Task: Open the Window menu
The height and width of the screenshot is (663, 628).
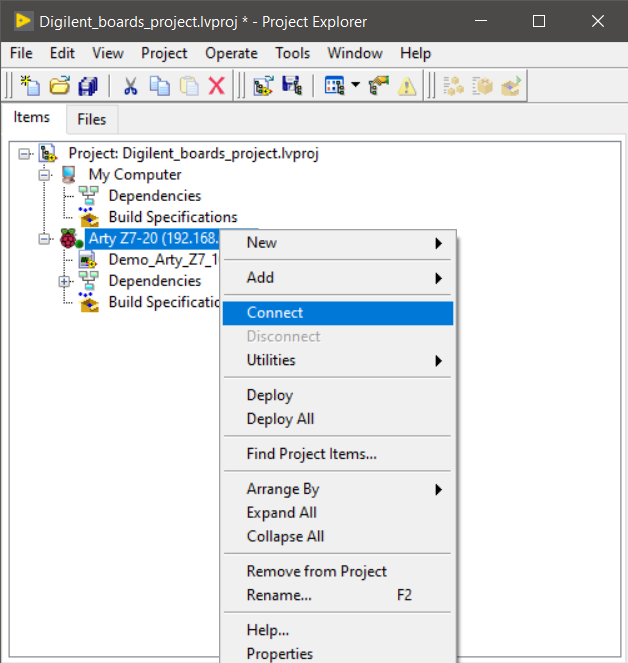Action: tap(355, 53)
